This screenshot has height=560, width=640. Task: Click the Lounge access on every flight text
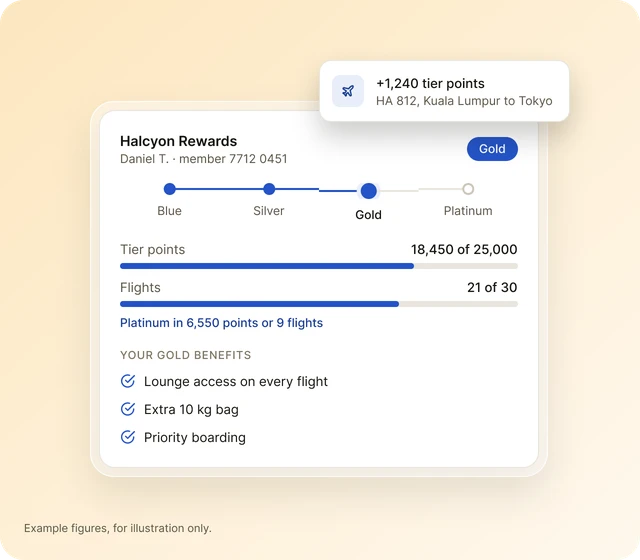pyautogui.click(x=236, y=381)
